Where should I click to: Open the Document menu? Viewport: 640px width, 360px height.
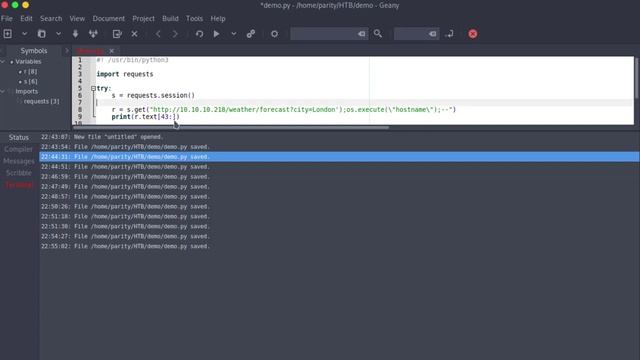tap(109, 18)
